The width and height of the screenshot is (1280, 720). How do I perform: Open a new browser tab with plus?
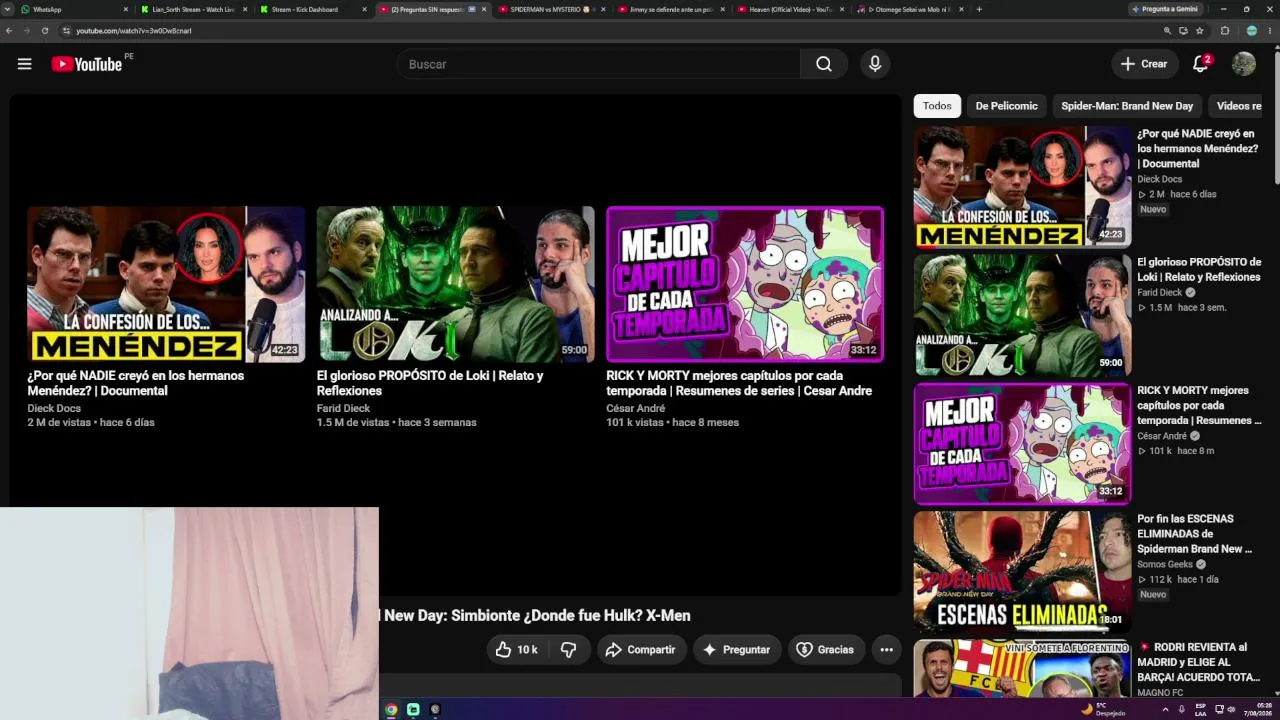tap(979, 9)
